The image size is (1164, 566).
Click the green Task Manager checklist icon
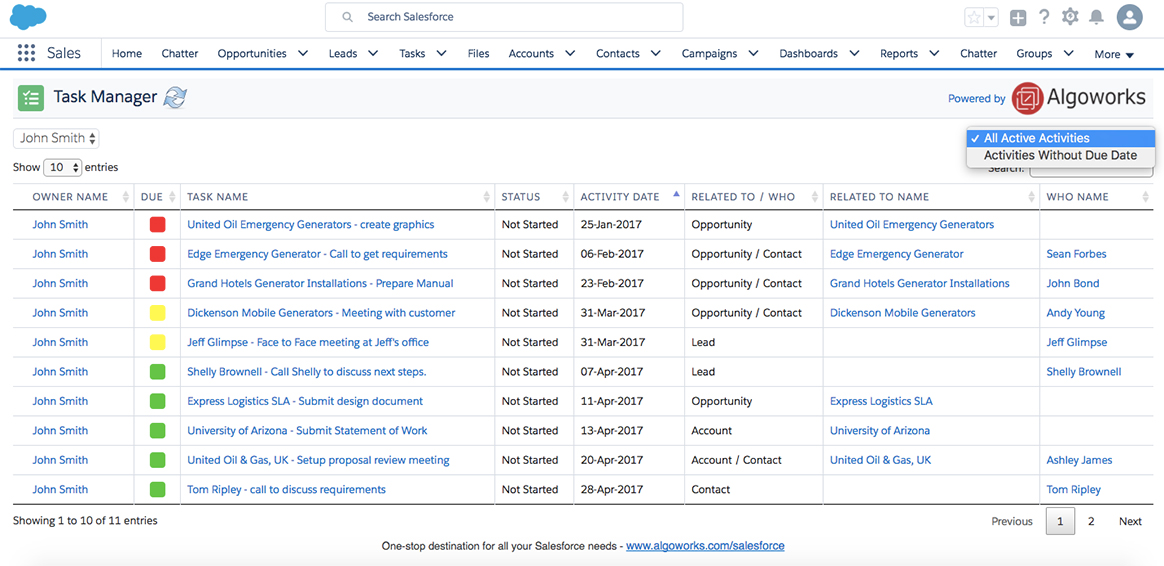click(x=30, y=97)
